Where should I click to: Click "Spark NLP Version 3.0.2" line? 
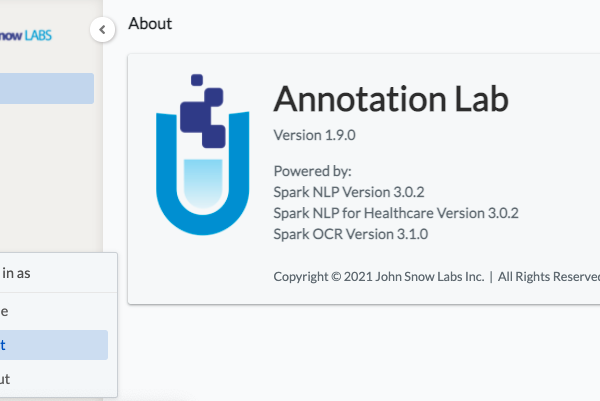(349, 192)
